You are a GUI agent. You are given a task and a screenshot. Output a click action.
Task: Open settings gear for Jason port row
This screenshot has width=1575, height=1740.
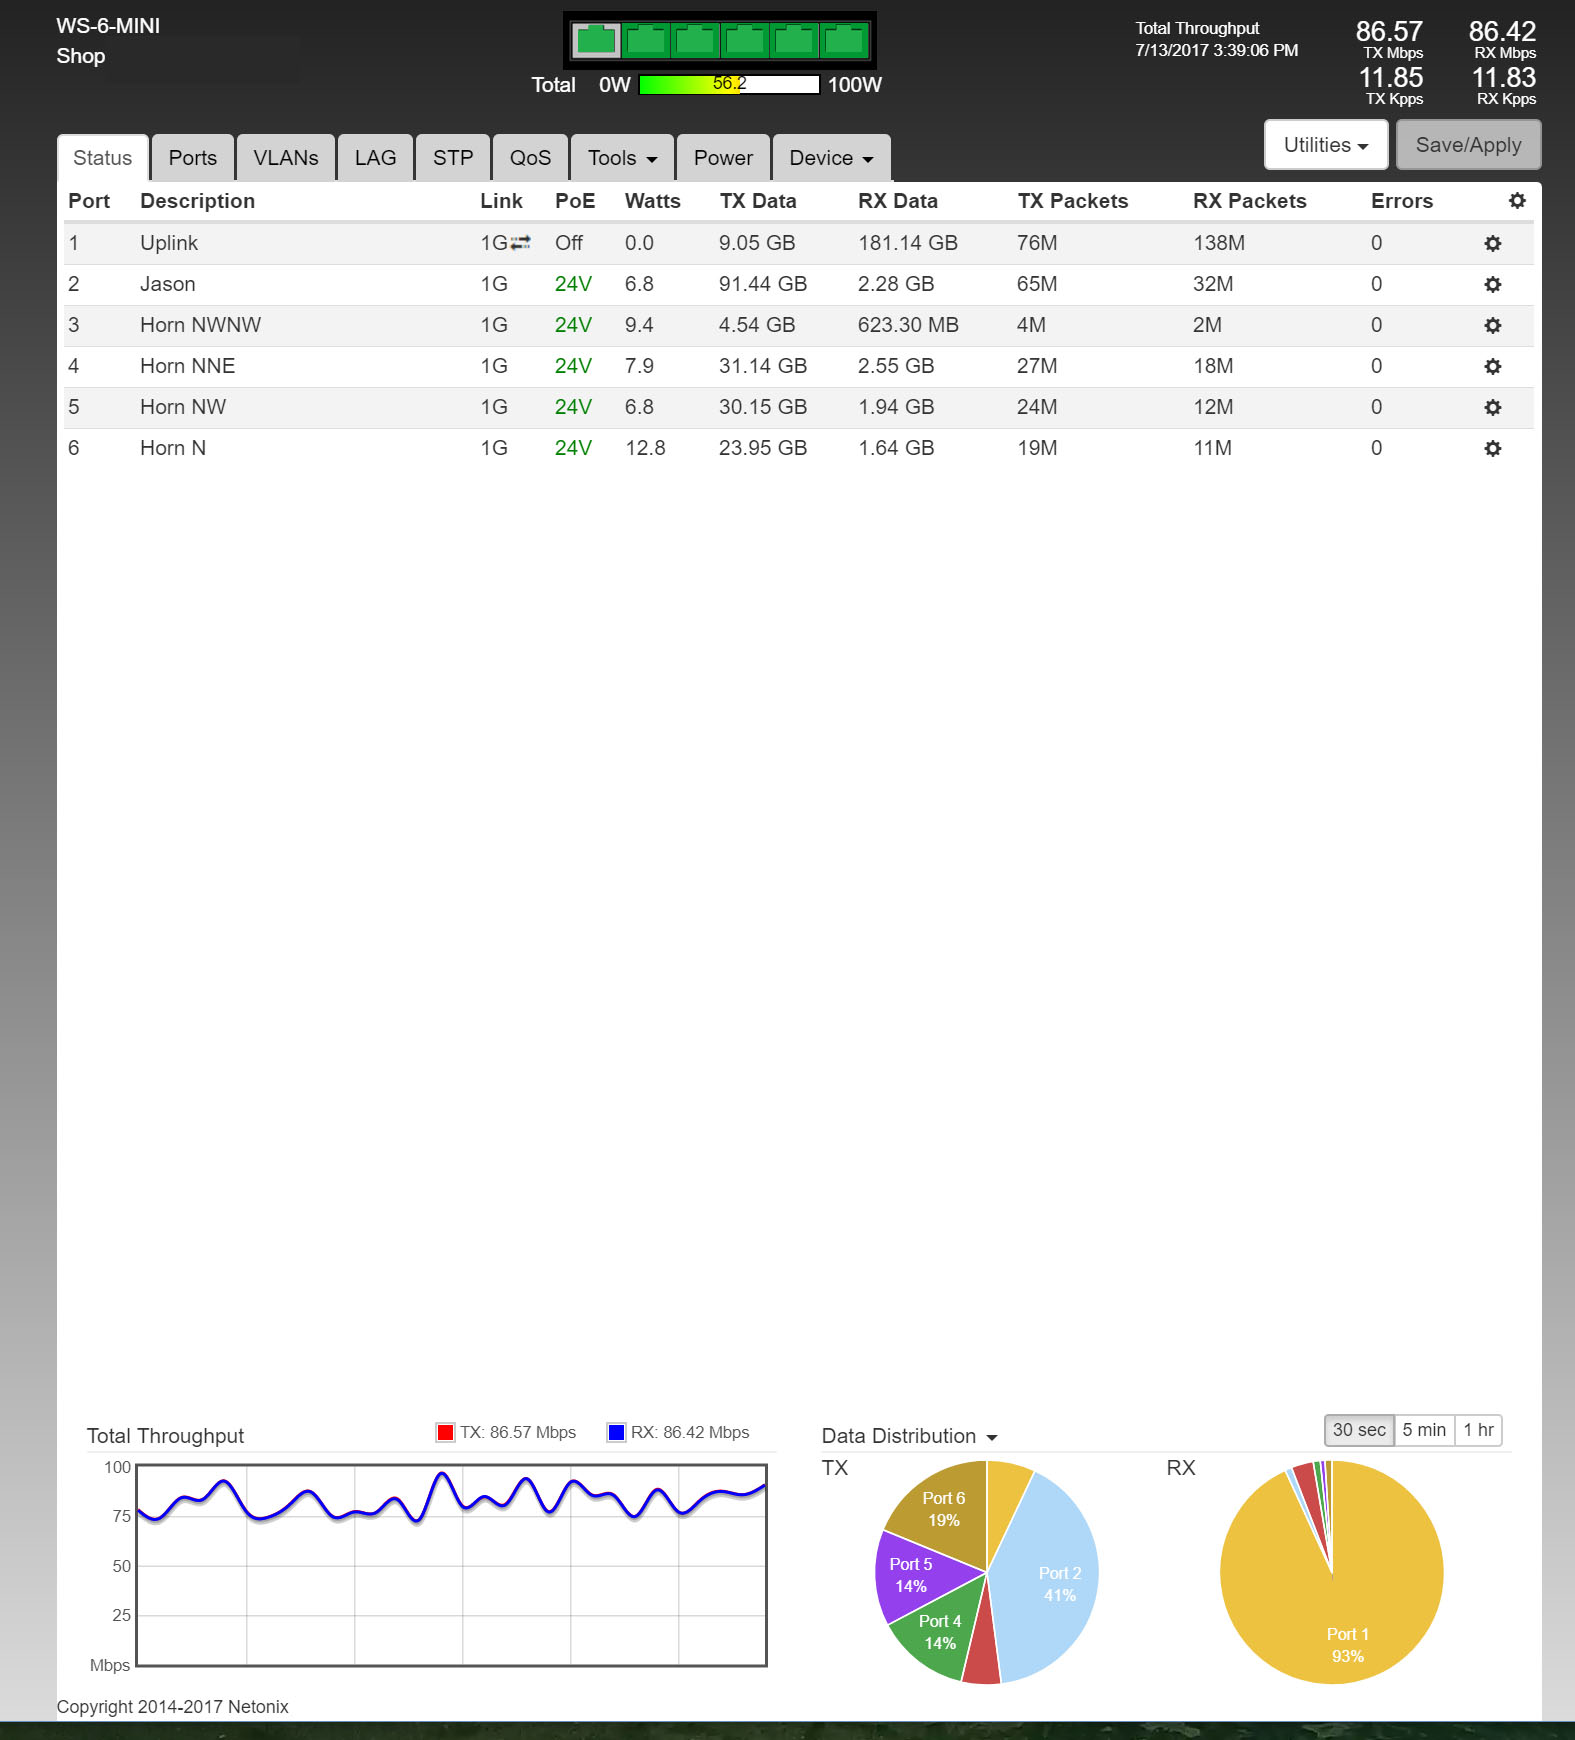pos(1492,285)
